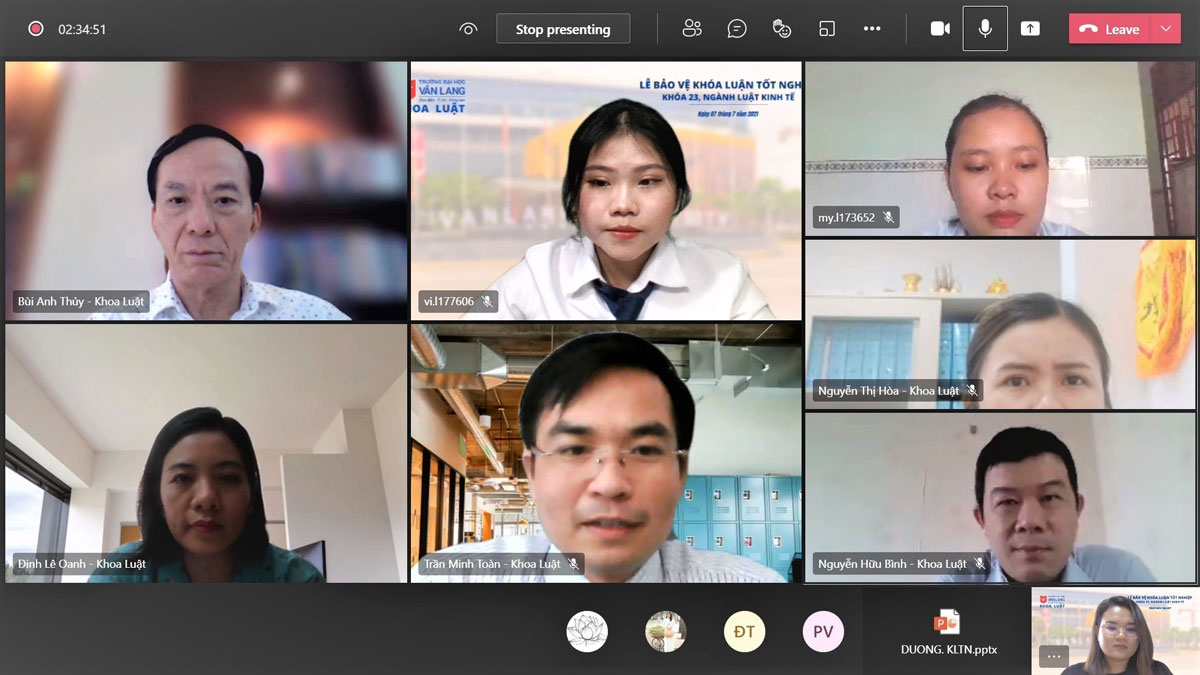Click muted mic icon beside my.l173652

[x=888, y=217]
